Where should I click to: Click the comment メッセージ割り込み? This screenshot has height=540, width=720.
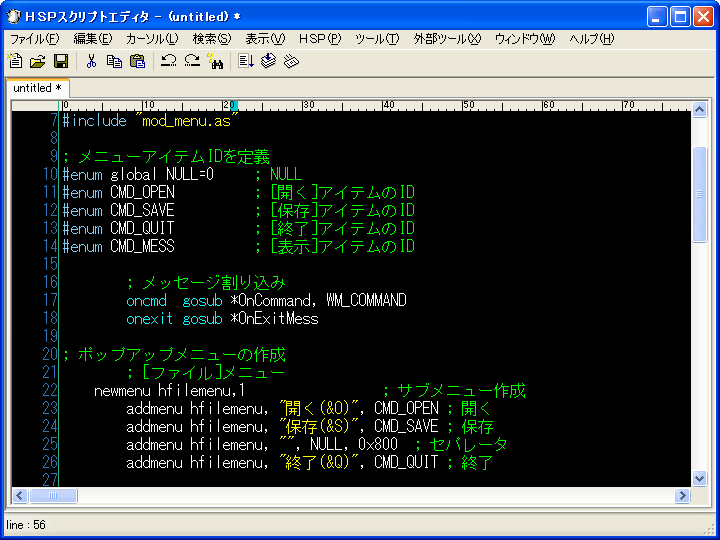click(214, 283)
